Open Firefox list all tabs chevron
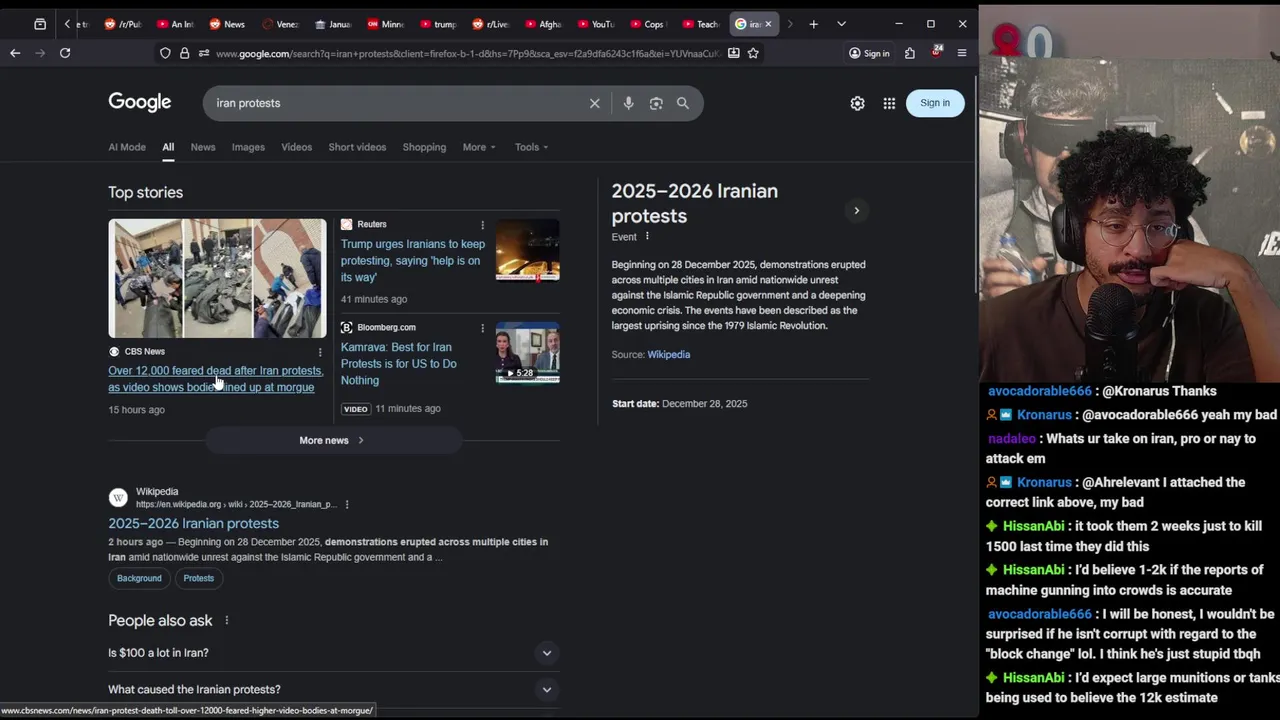 click(841, 24)
